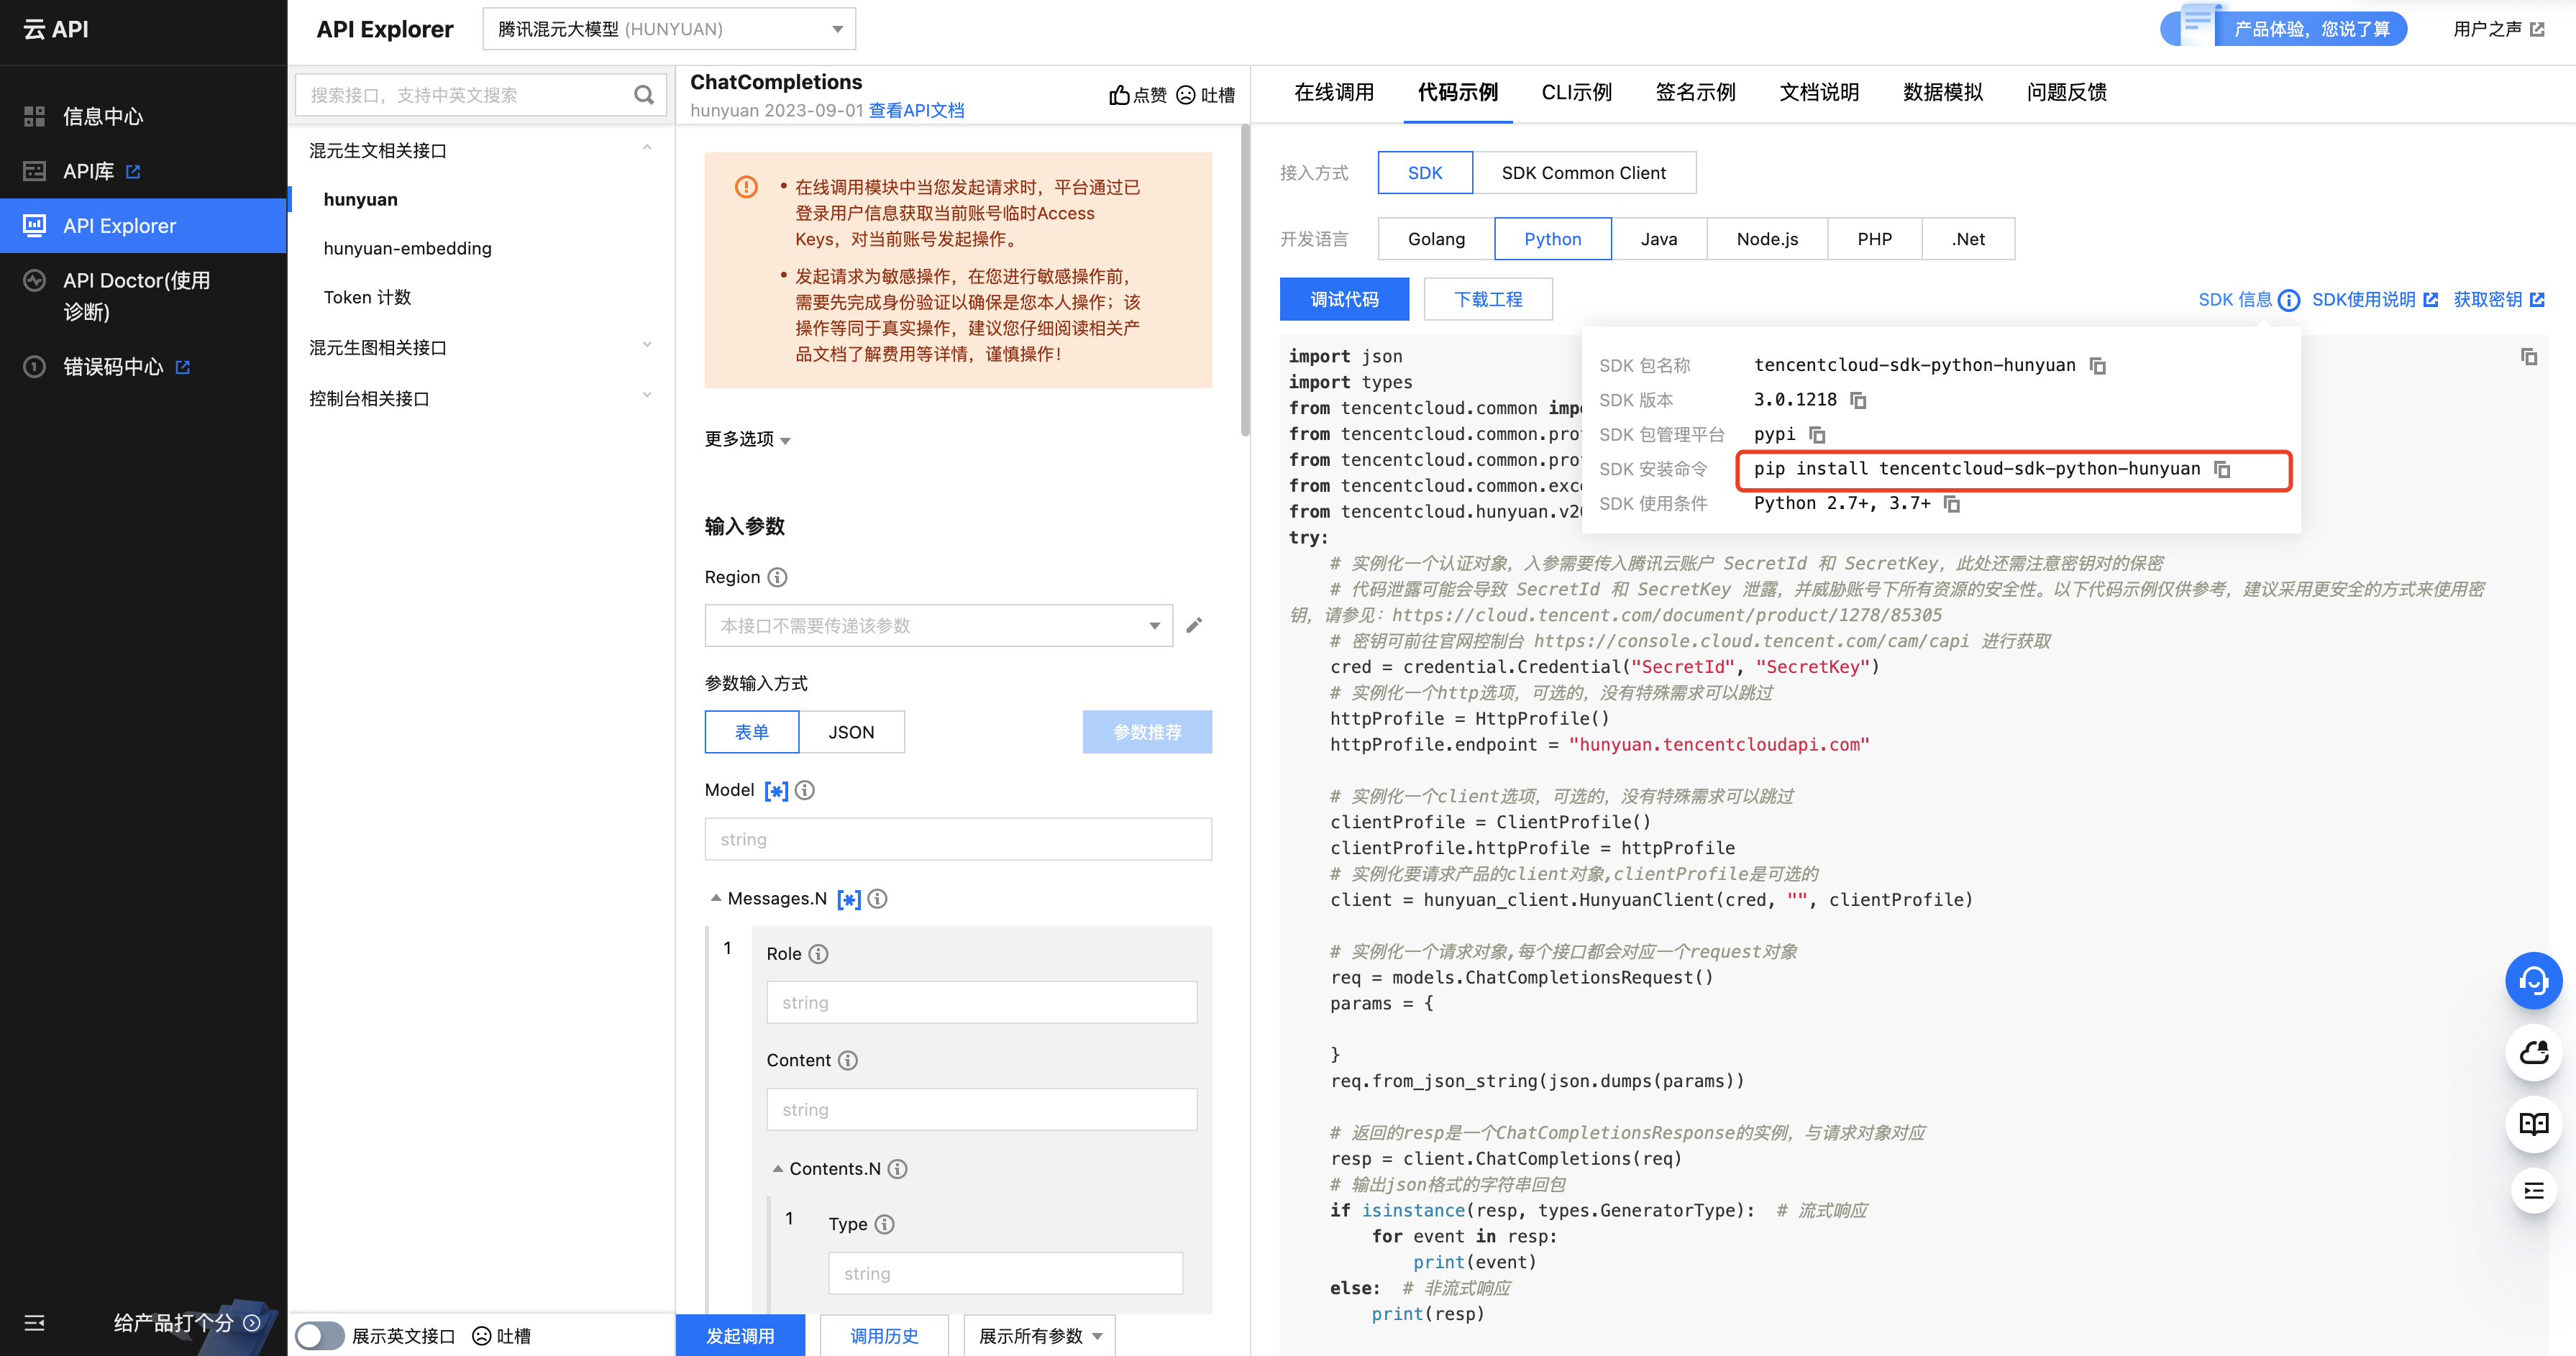
Task: Switch parameter input to JSON
Action: tap(851, 732)
